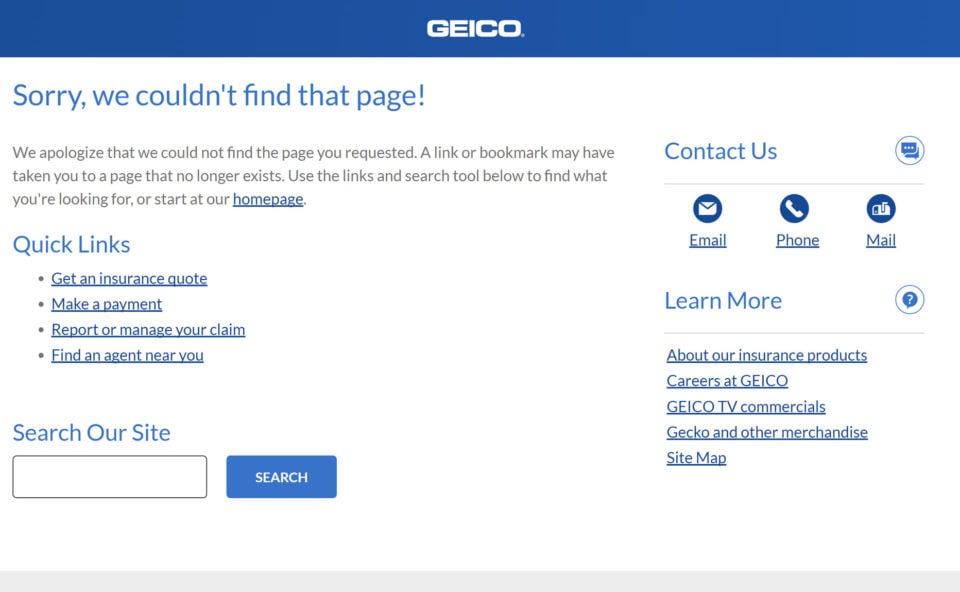Click Gecko and other merchandise

[x=767, y=432]
